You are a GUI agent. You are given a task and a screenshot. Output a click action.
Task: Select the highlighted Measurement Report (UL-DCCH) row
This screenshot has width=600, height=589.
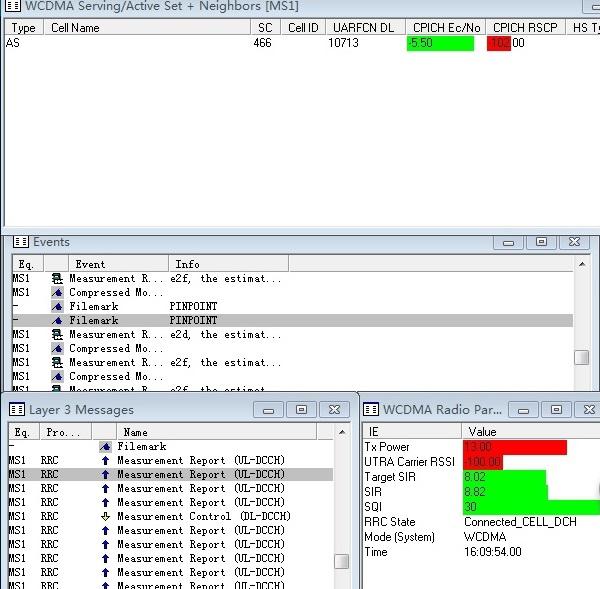(x=171, y=474)
